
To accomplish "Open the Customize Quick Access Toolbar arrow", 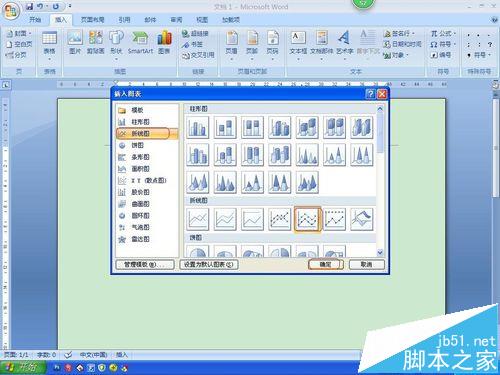I will click(70, 6).
